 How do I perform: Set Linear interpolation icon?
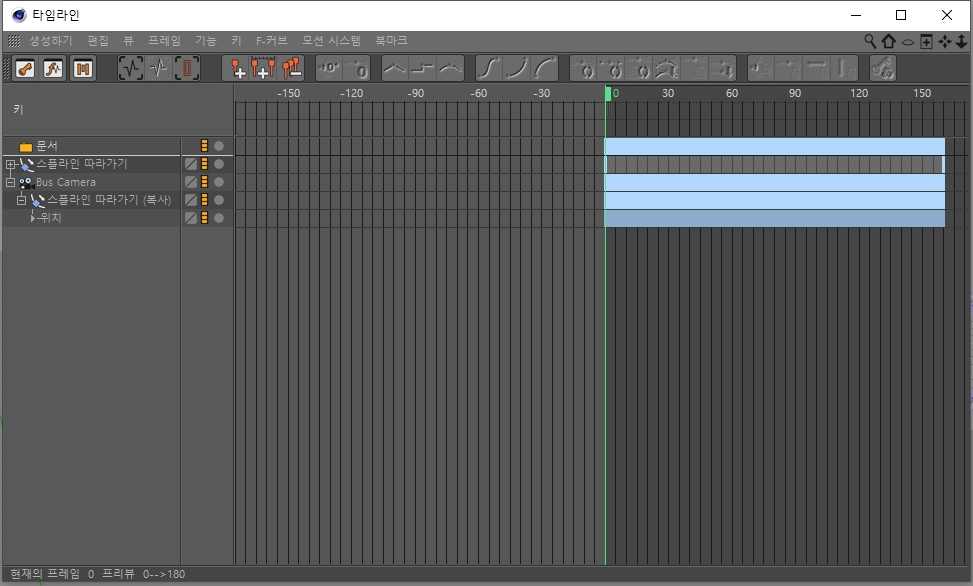pyautogui.click(x=394, y=68)
